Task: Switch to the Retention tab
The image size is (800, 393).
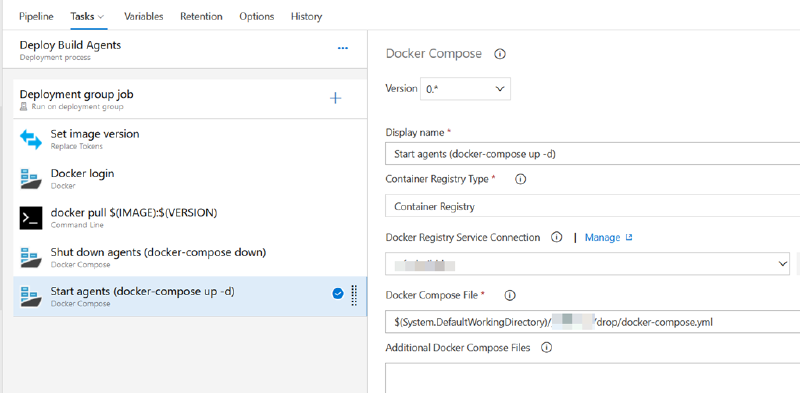Action: 201,16
